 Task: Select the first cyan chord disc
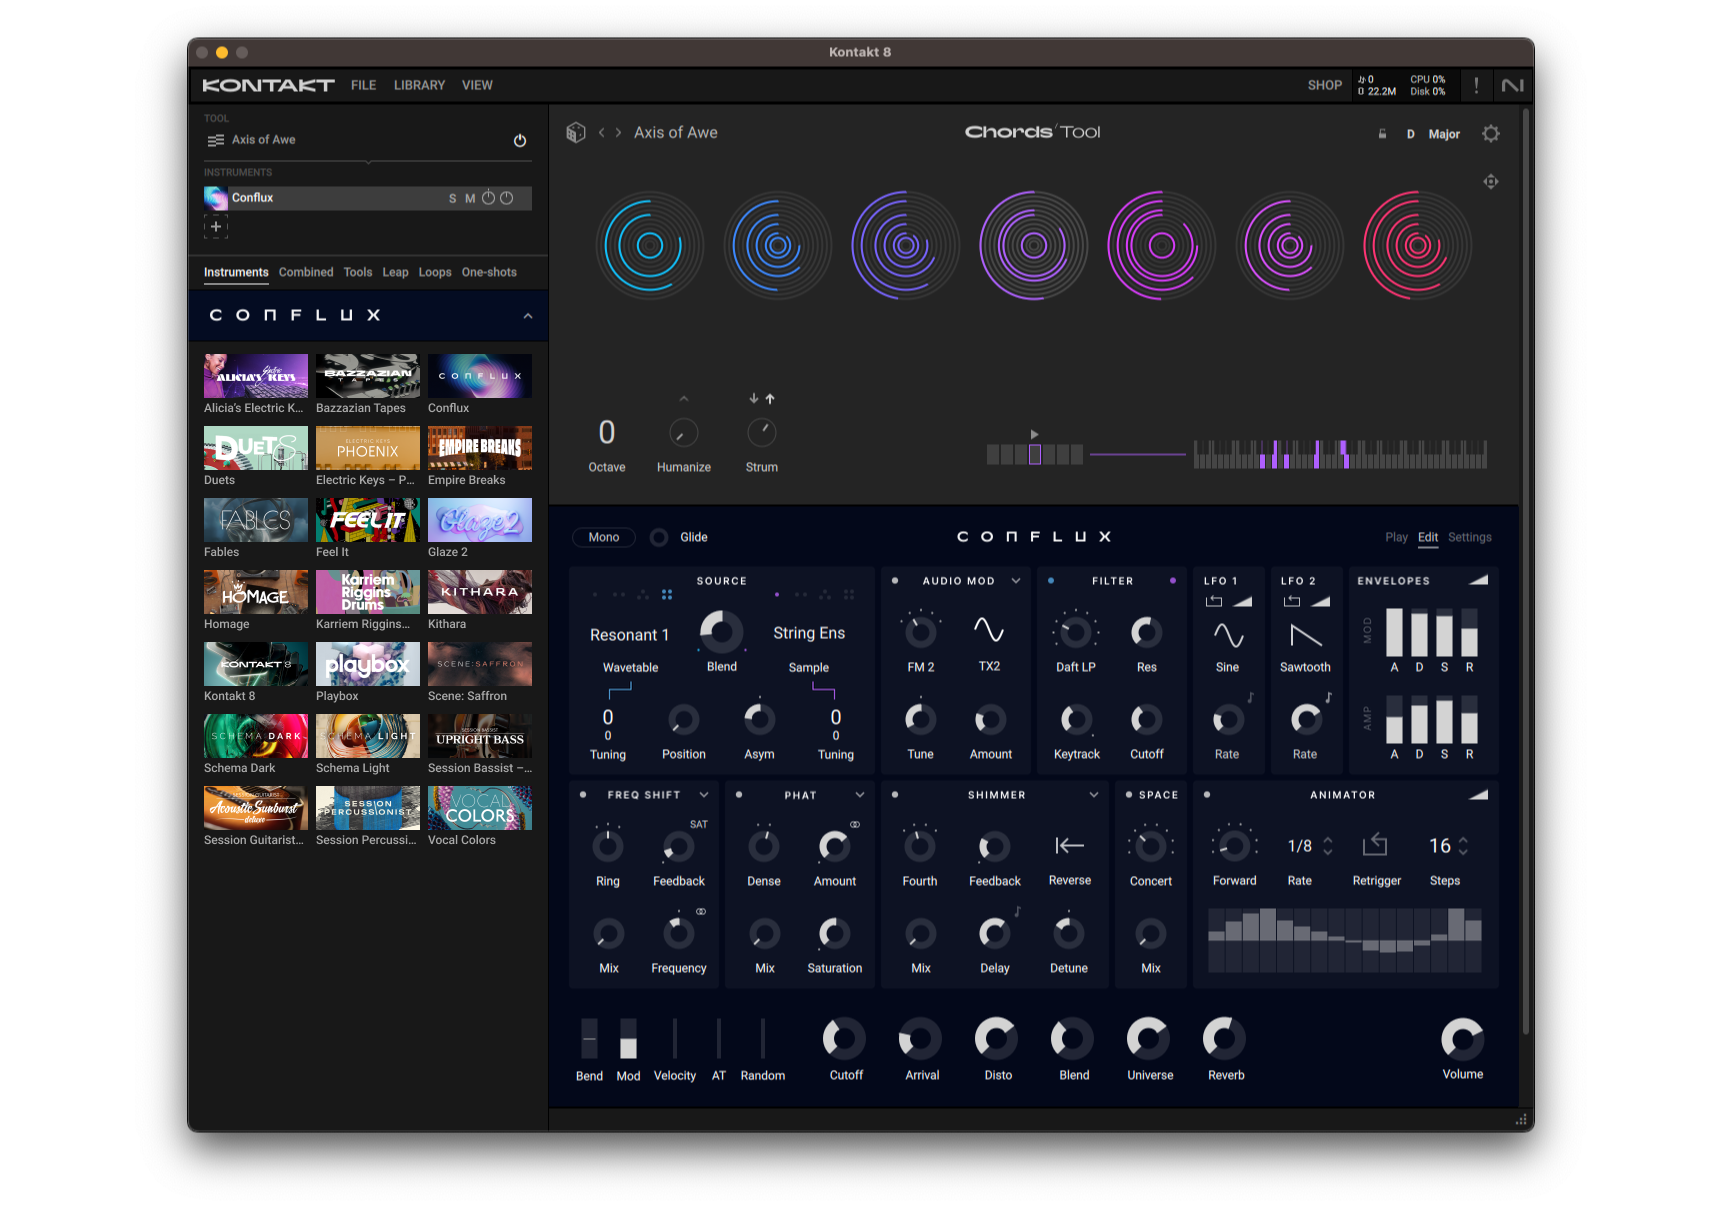(650, 246)
